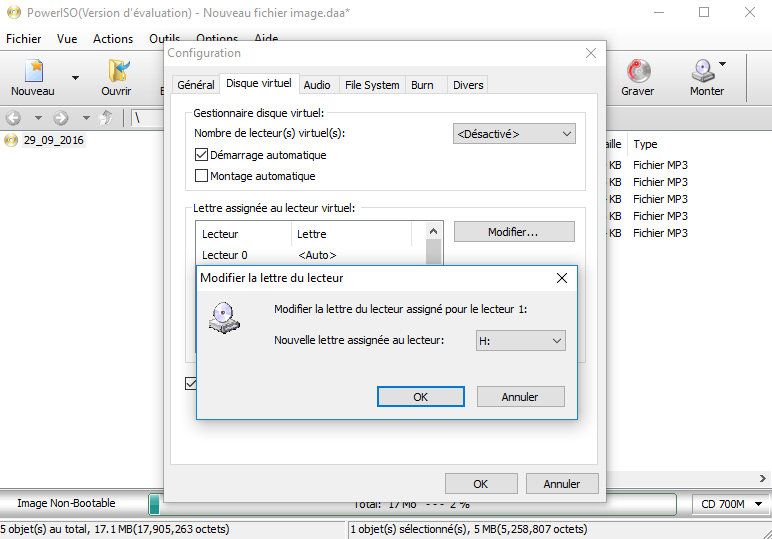Switch to the File System tab

[x=372, y=85]
